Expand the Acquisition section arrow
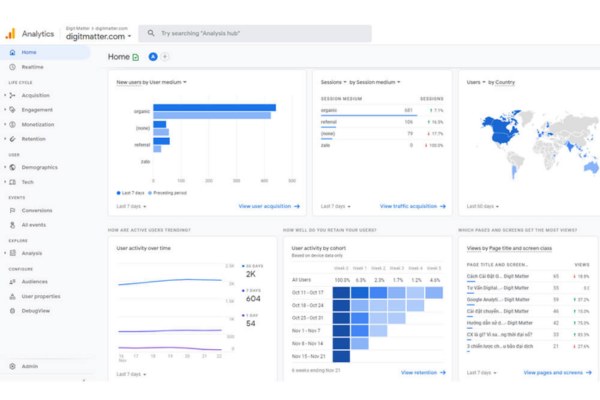This screenshot has width=600, height=400. tap(5, 95)
